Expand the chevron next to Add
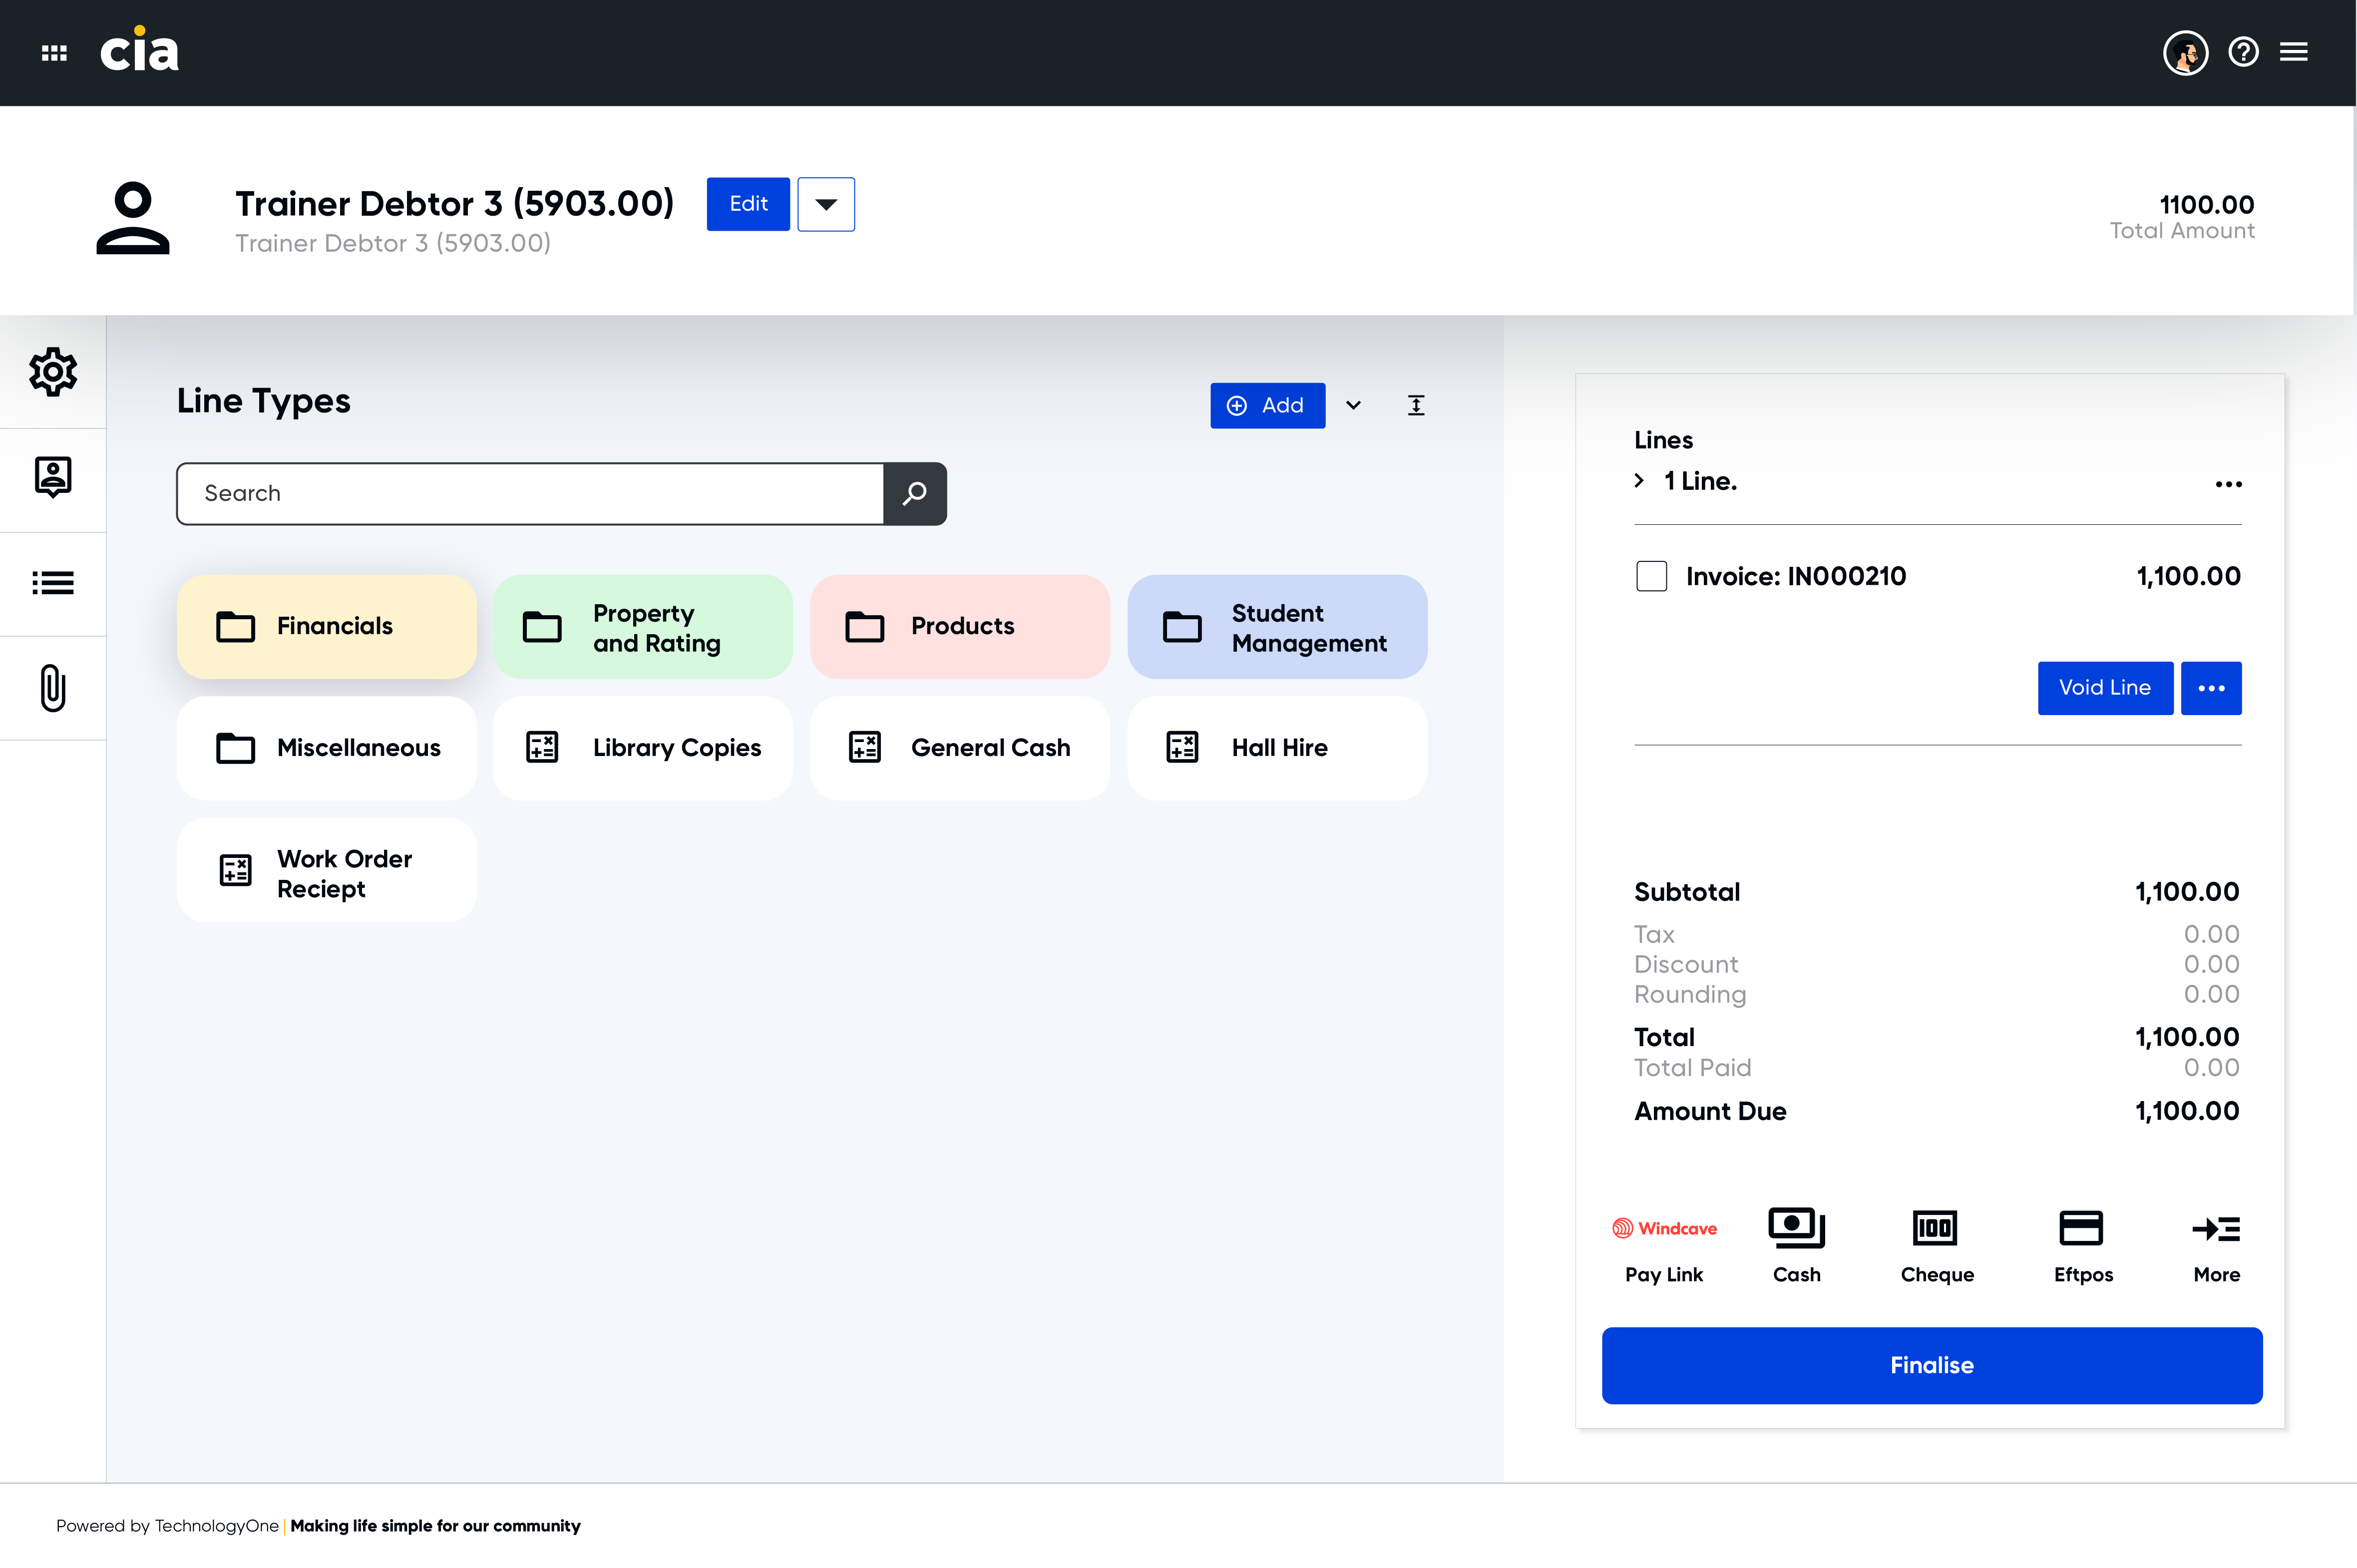 (x=1353, y=405)
